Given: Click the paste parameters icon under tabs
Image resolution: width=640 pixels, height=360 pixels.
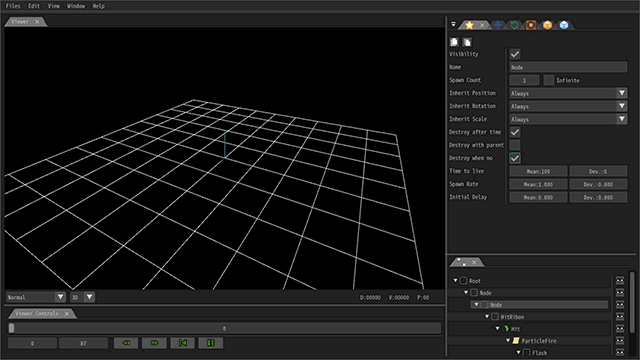Looking at the screenshot, I should coord(467,42).
